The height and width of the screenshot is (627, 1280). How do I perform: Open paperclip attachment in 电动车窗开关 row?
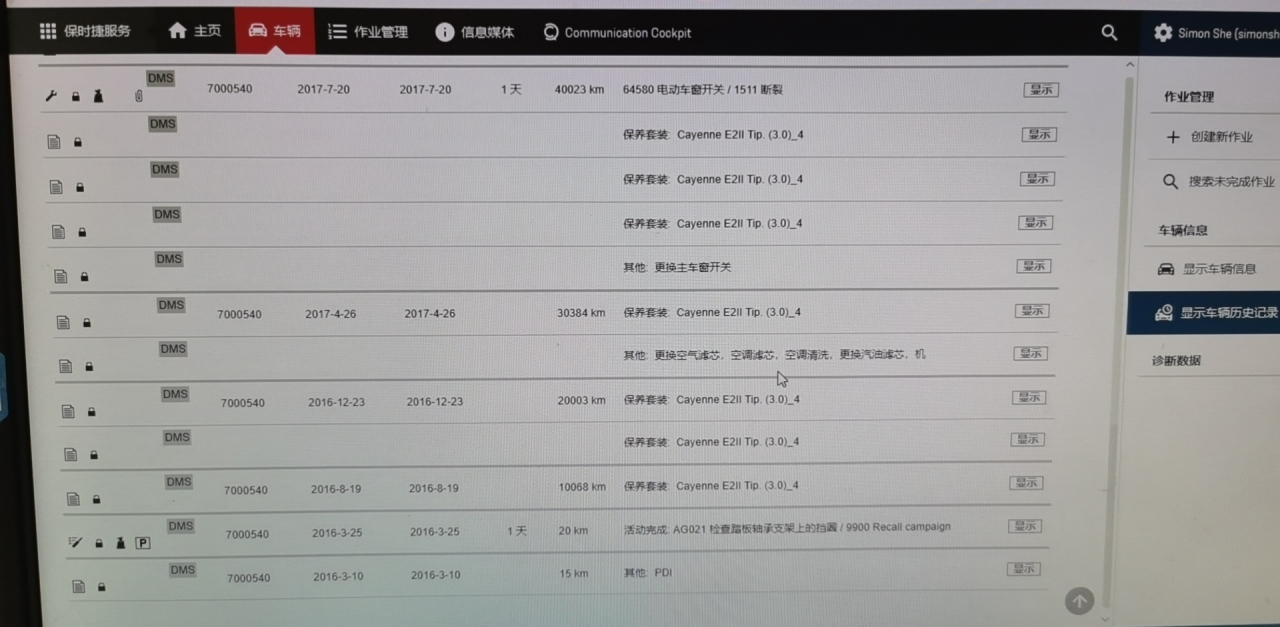139,97
